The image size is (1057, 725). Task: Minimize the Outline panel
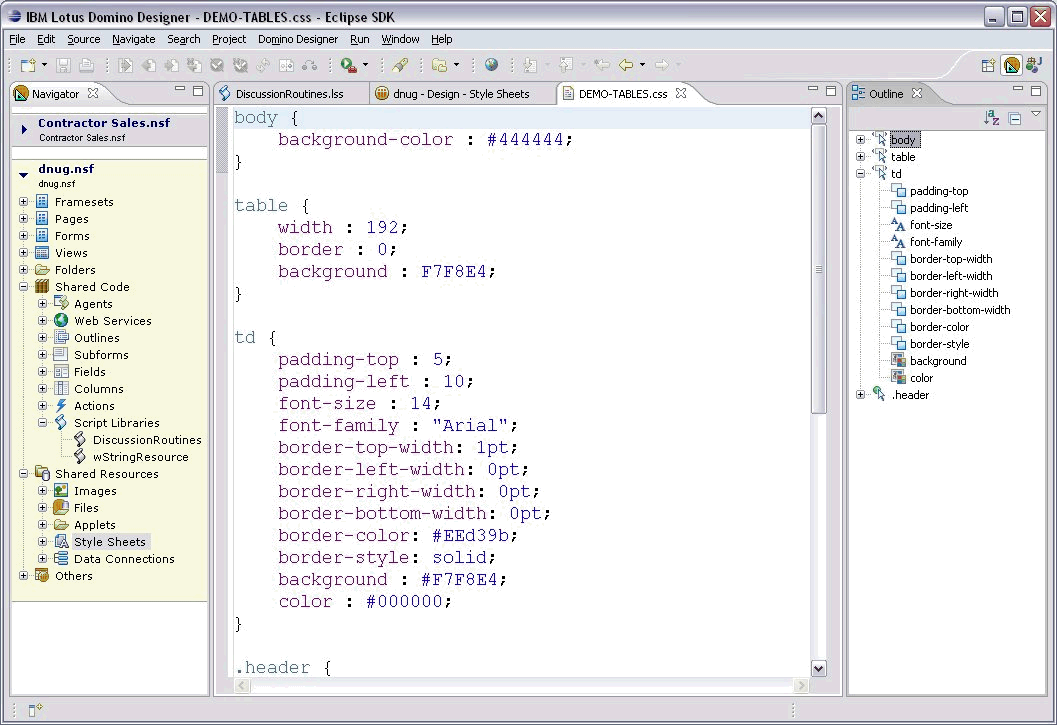click(x=1018, y=88)
